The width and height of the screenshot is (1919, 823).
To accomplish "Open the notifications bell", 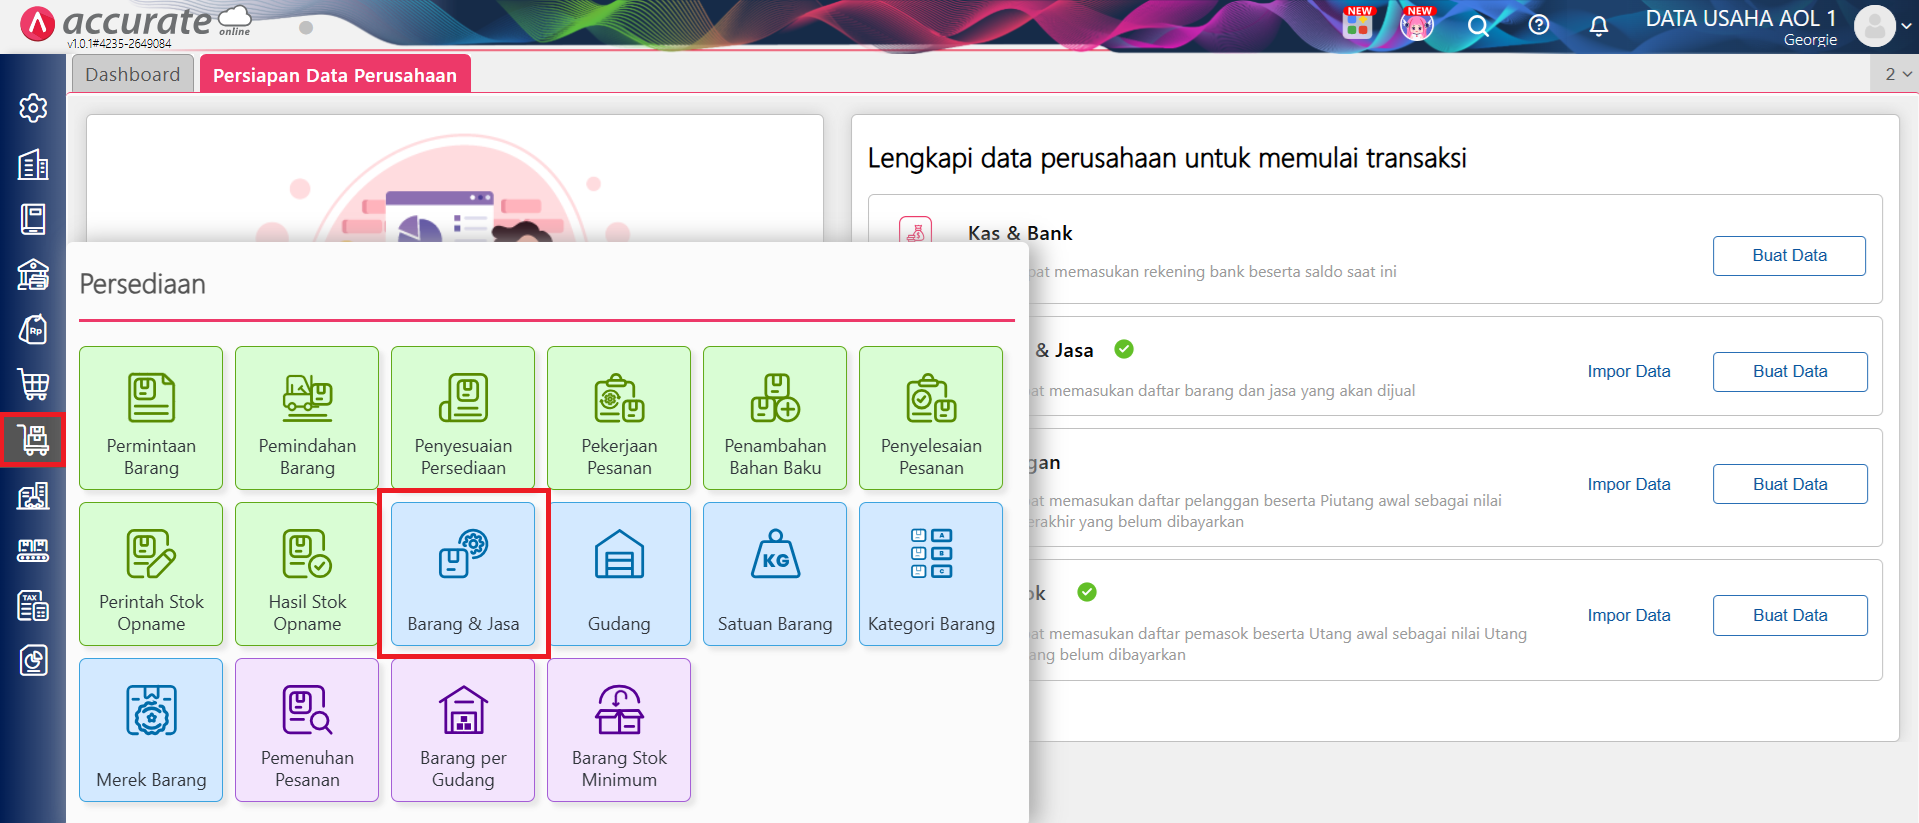I will tap(1599, 26).
